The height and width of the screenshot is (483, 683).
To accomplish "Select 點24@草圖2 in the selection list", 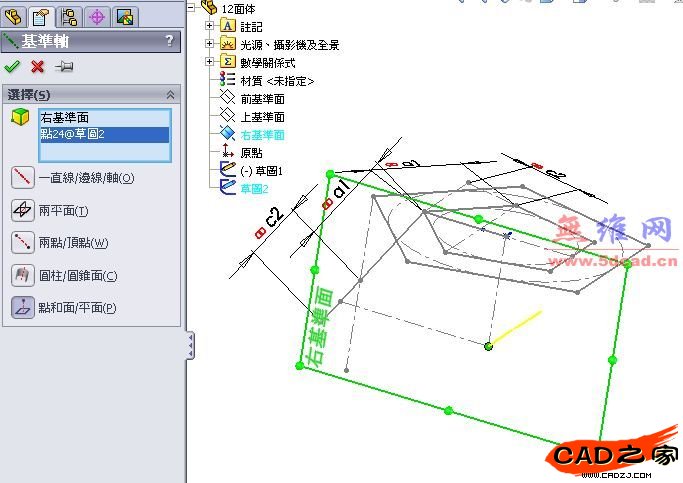I will coord(72,134).
